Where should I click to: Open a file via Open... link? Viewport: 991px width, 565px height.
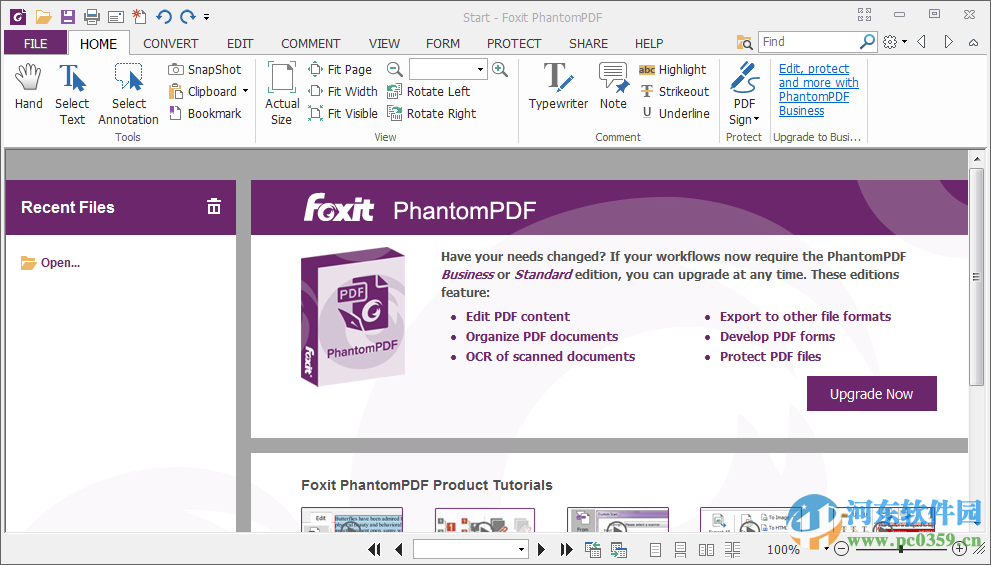pos(51,263)
